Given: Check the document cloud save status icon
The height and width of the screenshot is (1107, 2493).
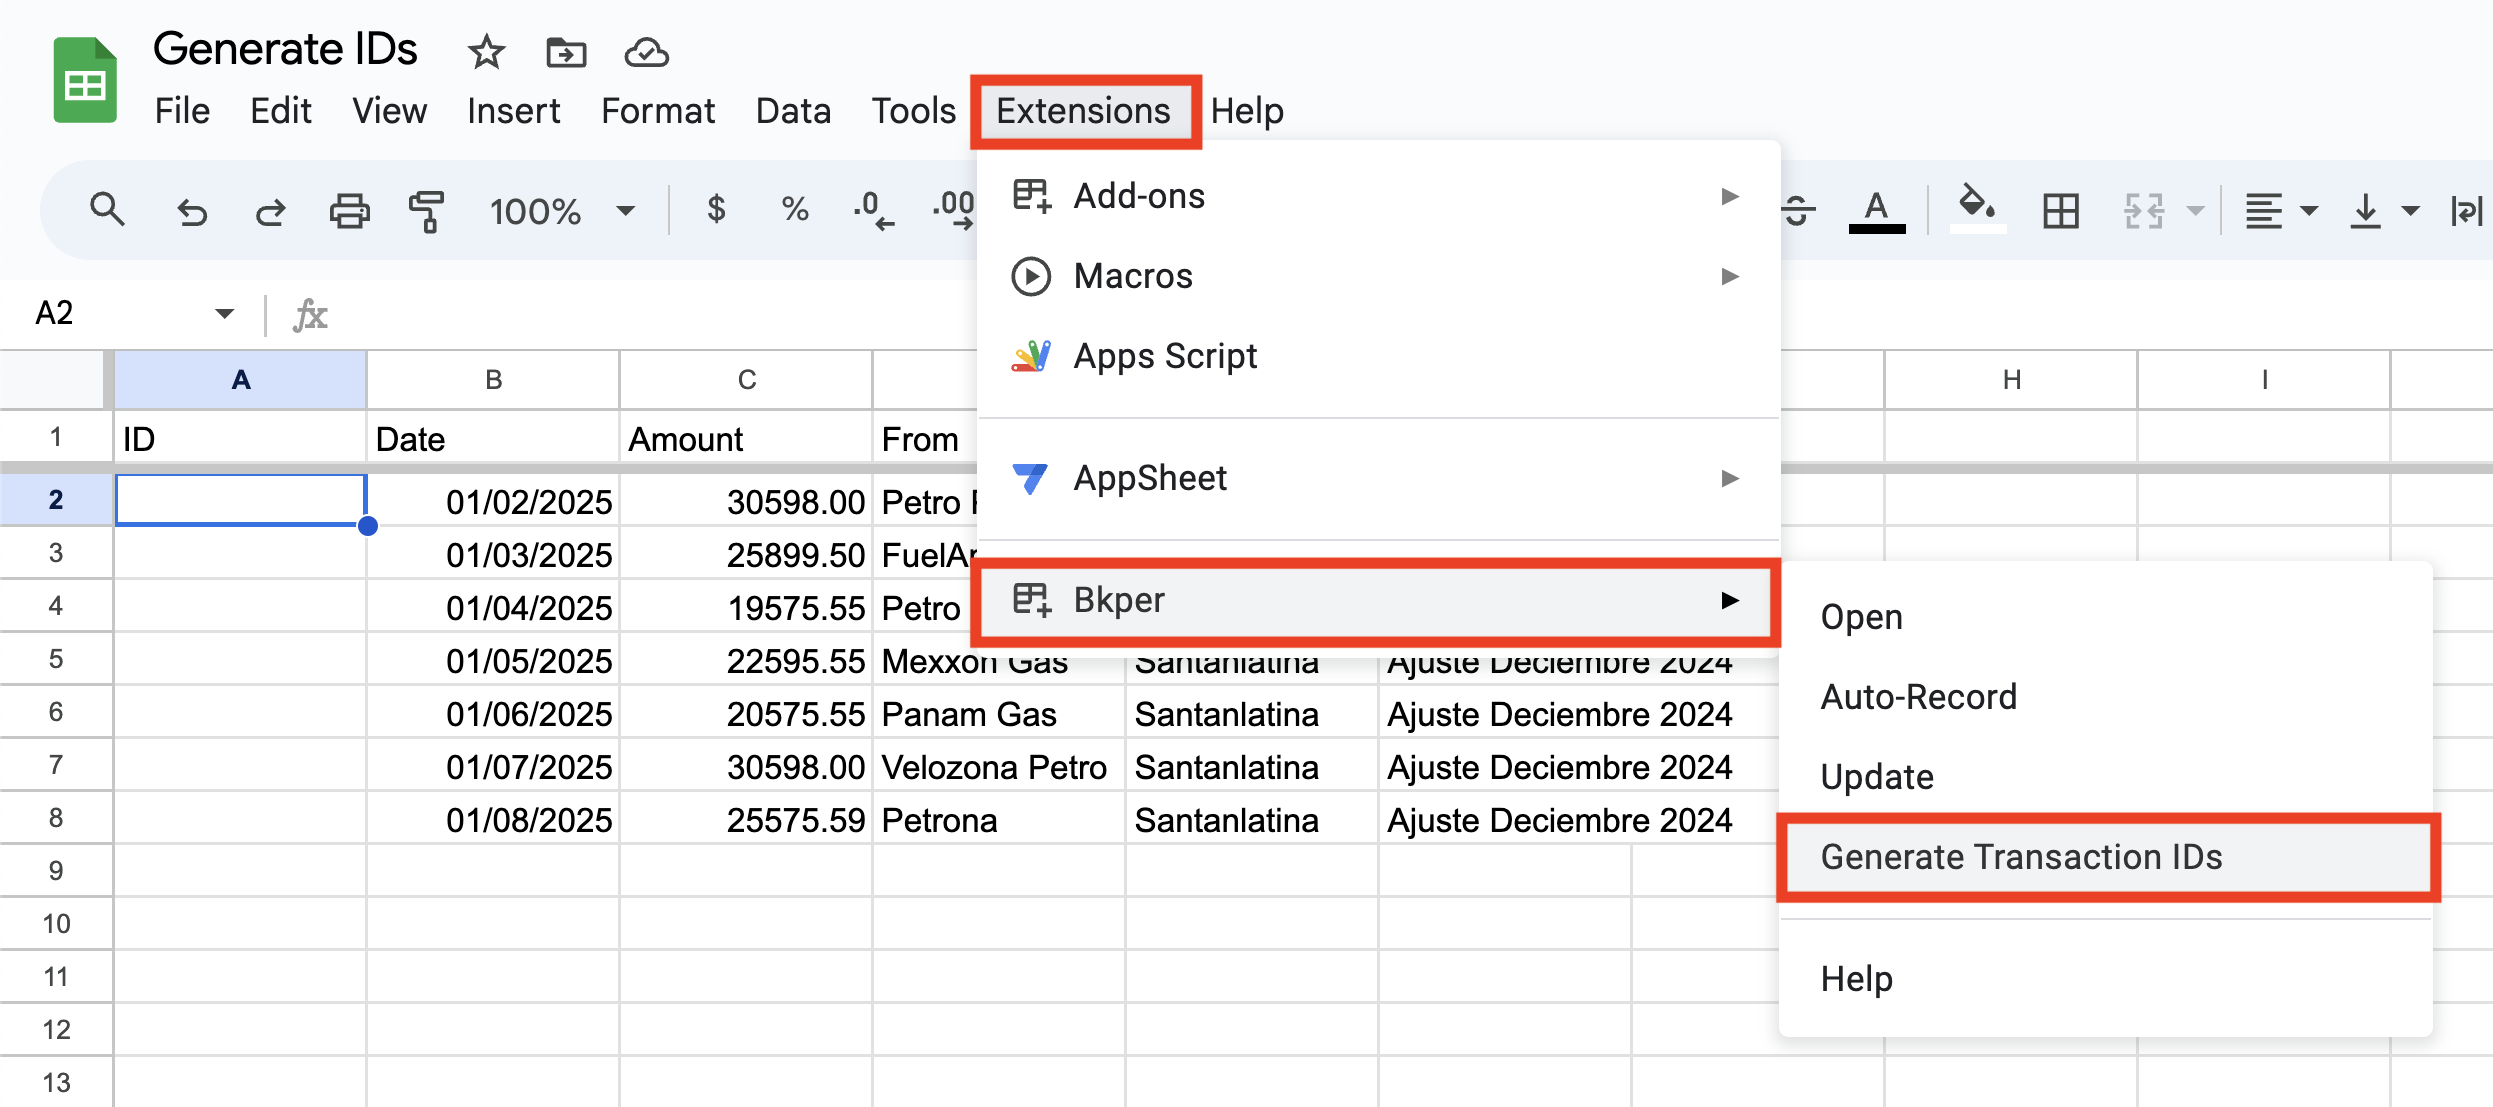Looking at the screenshot, I should 647,52.
